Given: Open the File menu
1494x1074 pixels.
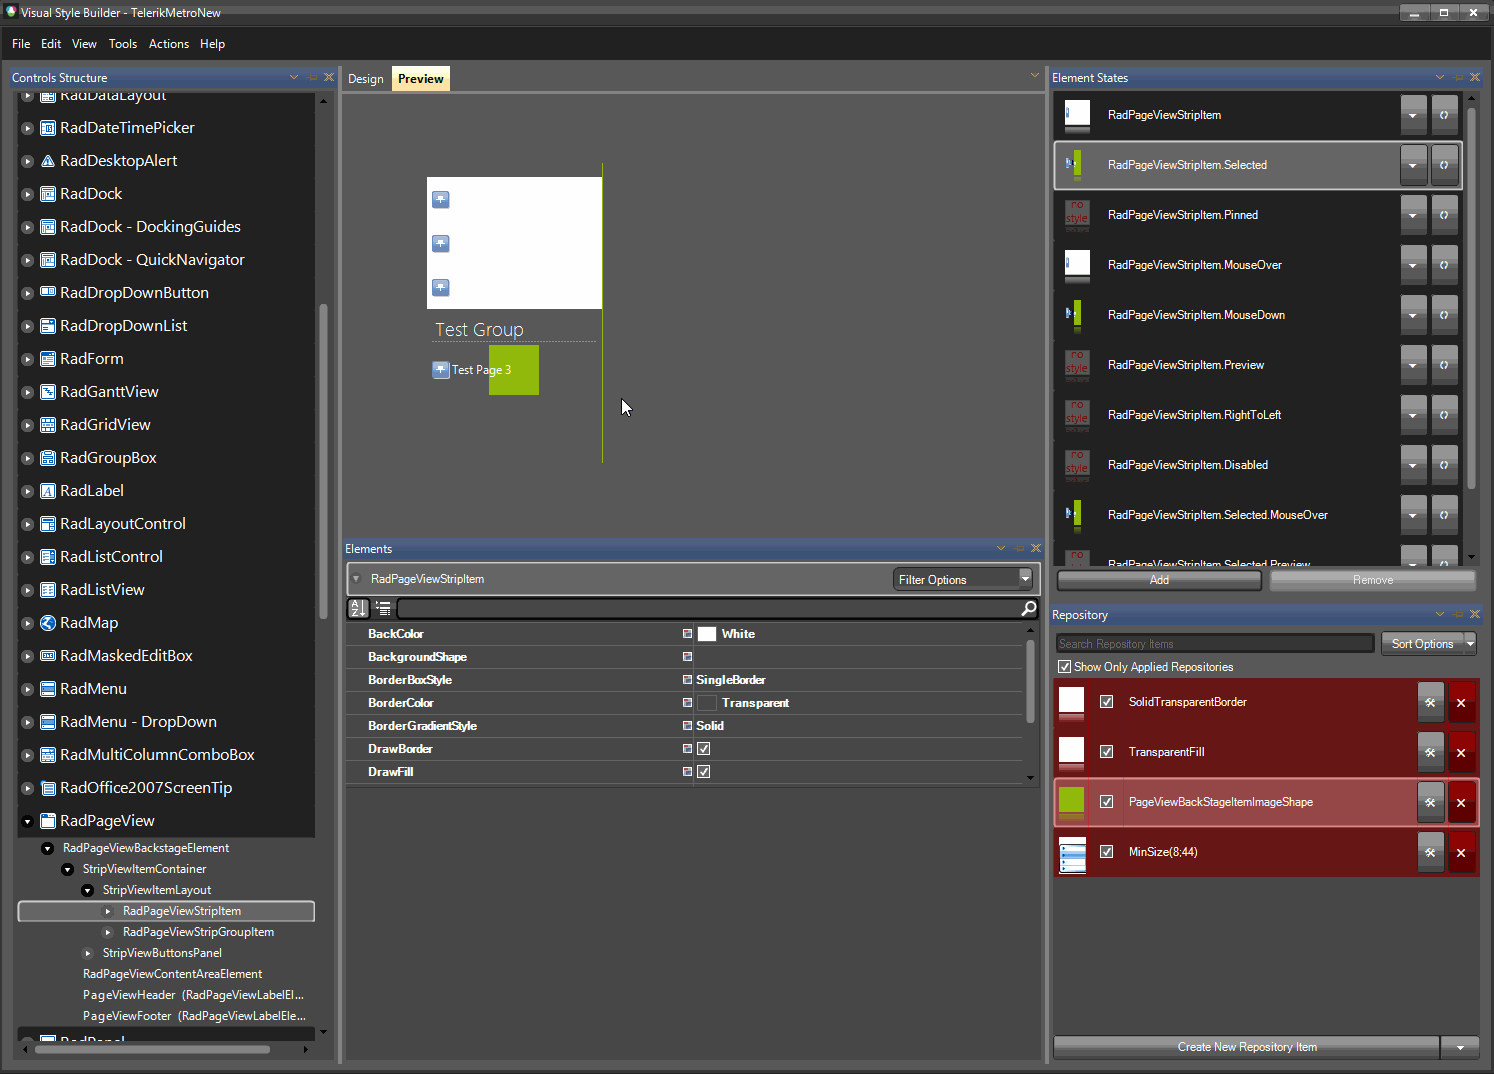Looking at the screenshot, I should [21, 44].
